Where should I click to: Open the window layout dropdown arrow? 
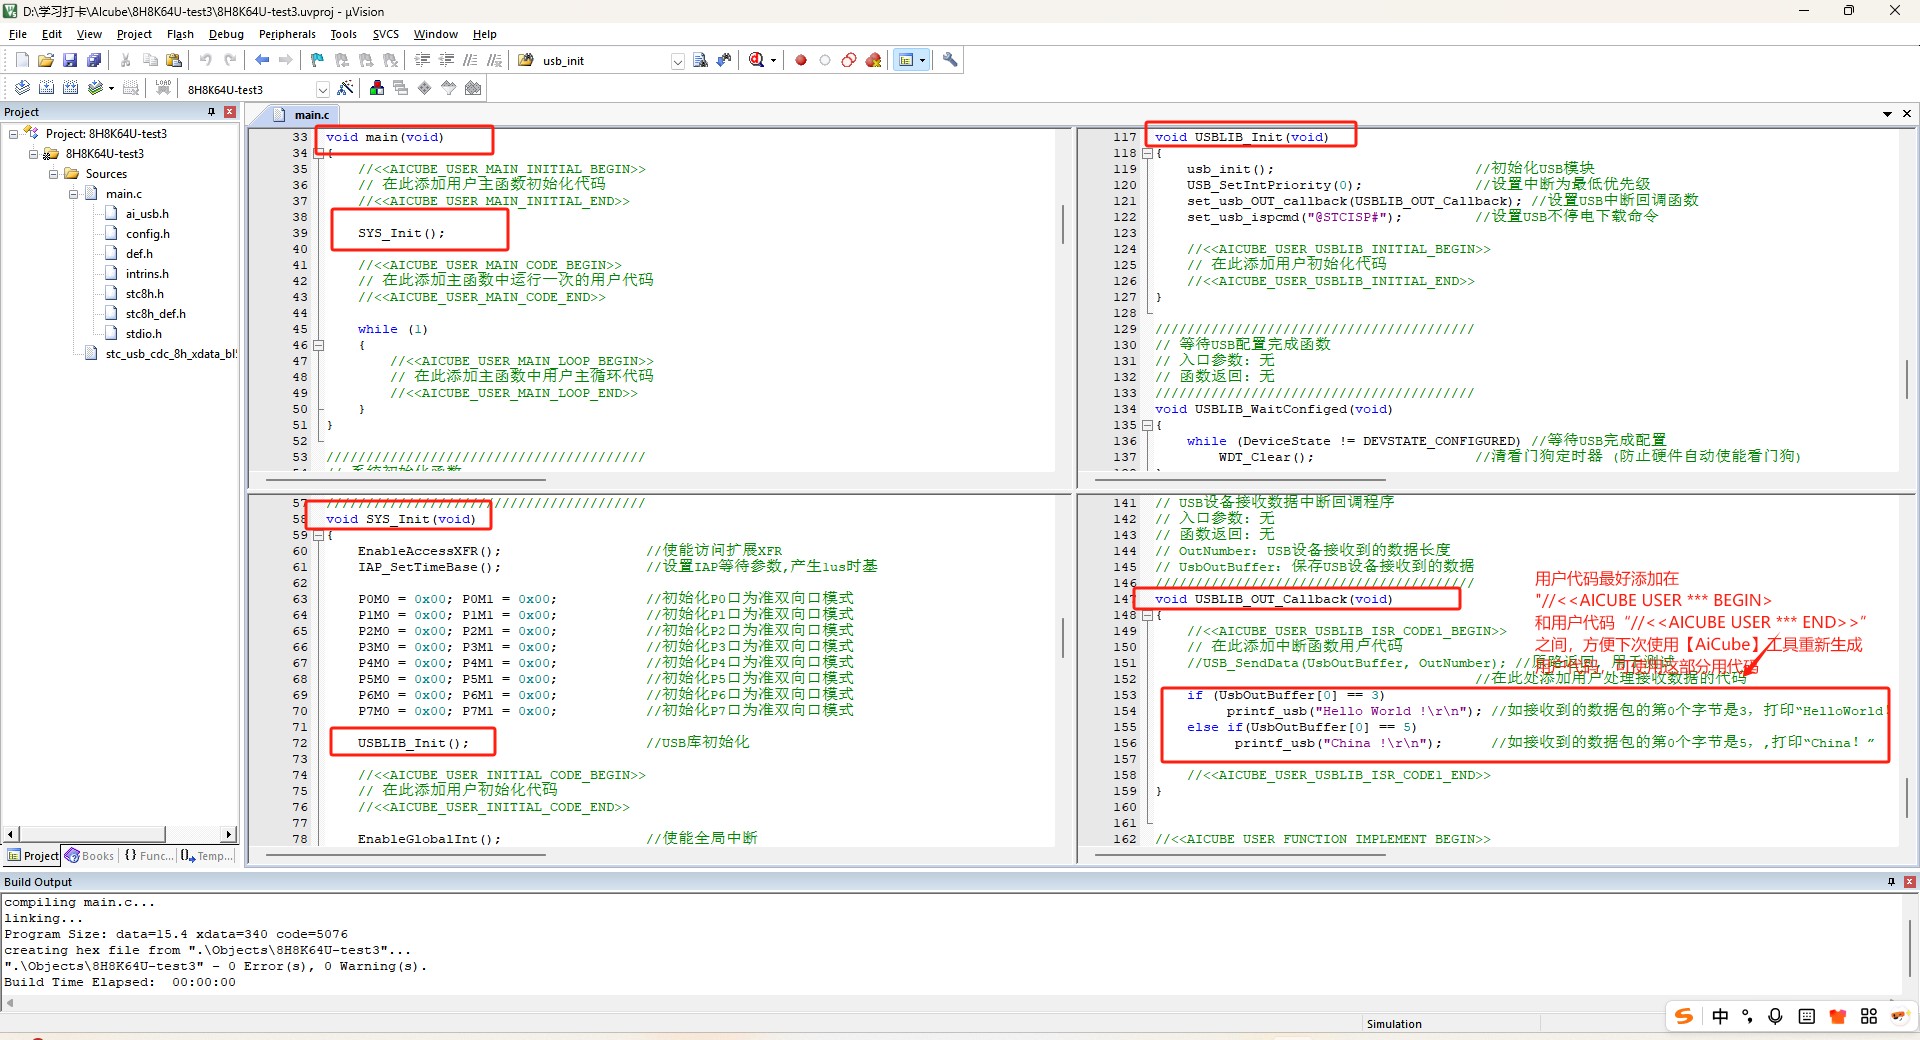(x=922, y=61)
